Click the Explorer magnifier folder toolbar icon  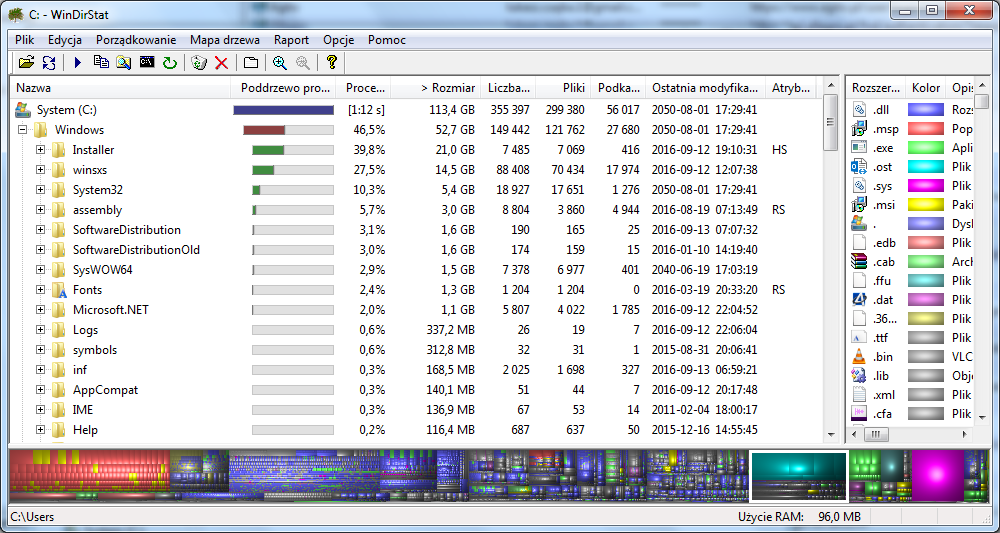point(124,62)
